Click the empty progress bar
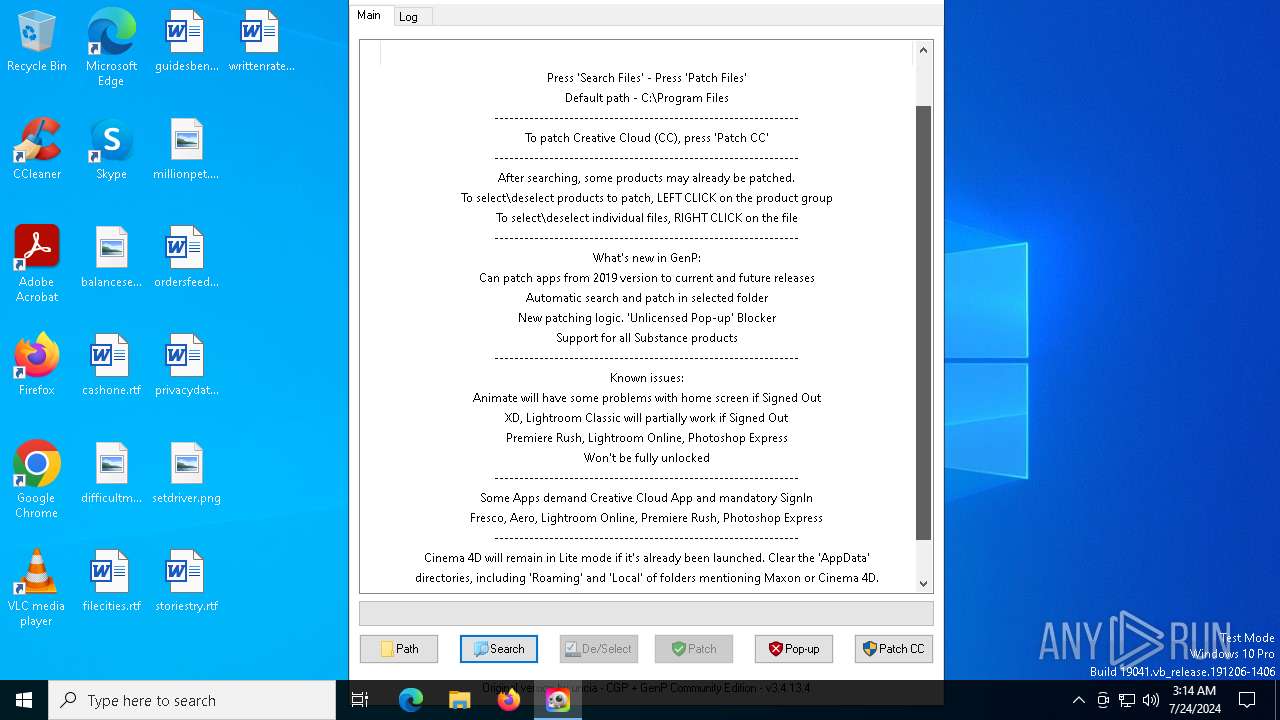The image size is (1280, 720). click(x=646, y=613)
